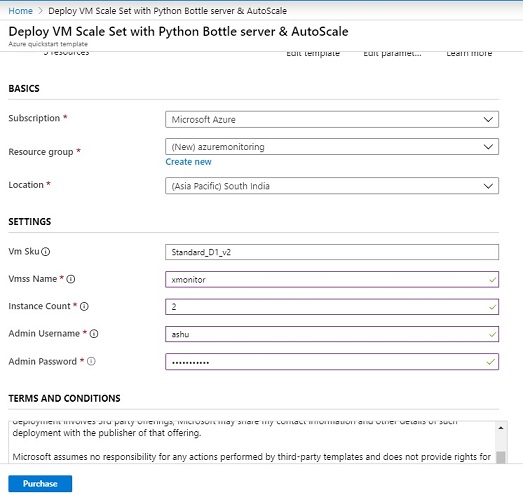Click the Admin Password input field
Image resolution: width=523 pixels, height=495 pixels.
332,362
